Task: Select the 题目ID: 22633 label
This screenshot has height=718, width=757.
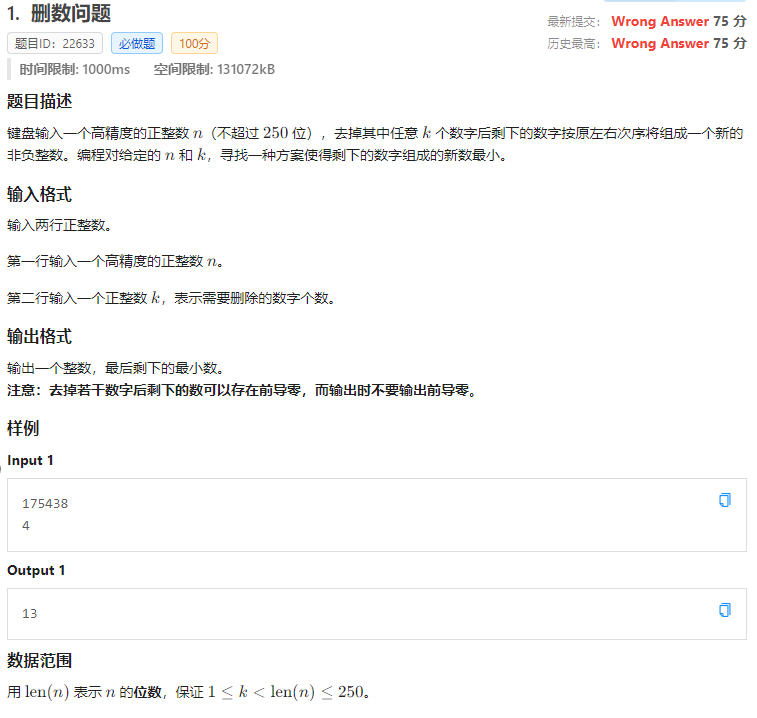Action: (54, 43)
